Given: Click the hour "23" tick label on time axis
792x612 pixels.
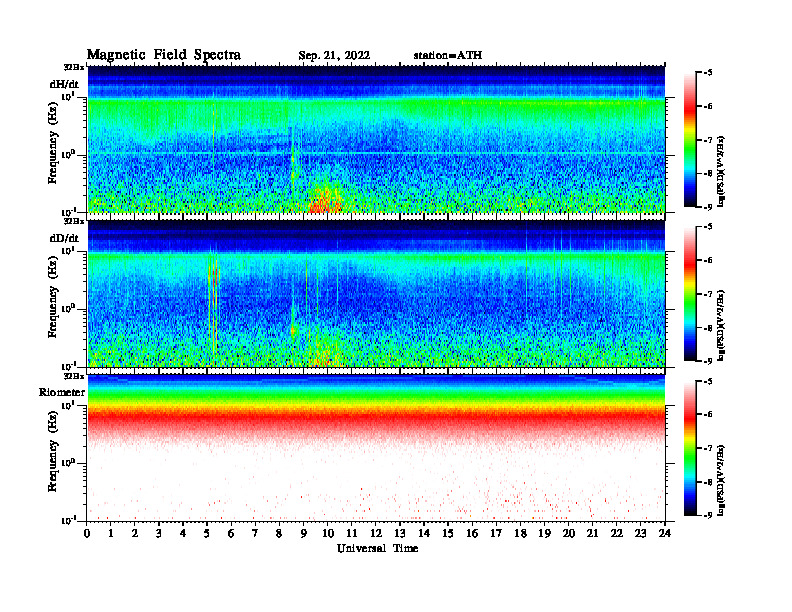Looking at the screenshot, I should tap(641, 534).
